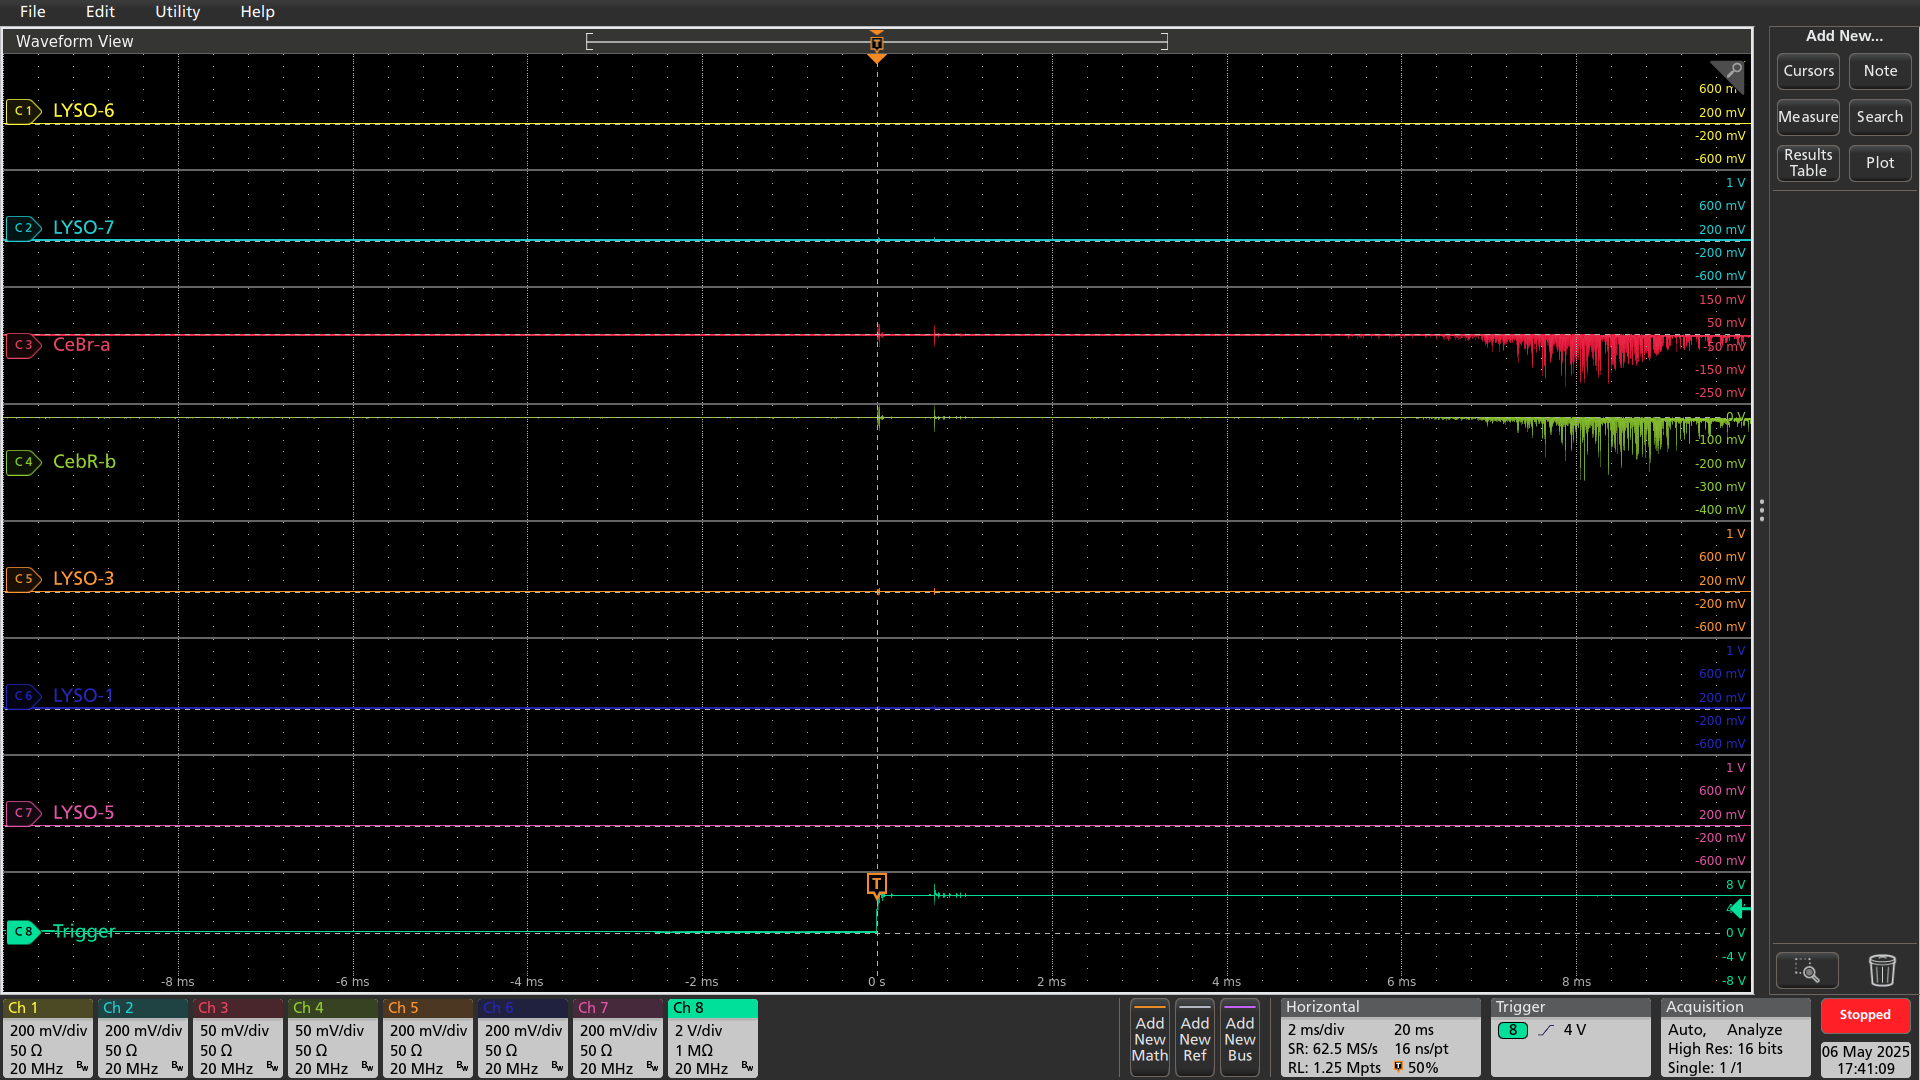Click the Measure button
This screenshot has width=1920, height=1080.
click(1807, 117)
